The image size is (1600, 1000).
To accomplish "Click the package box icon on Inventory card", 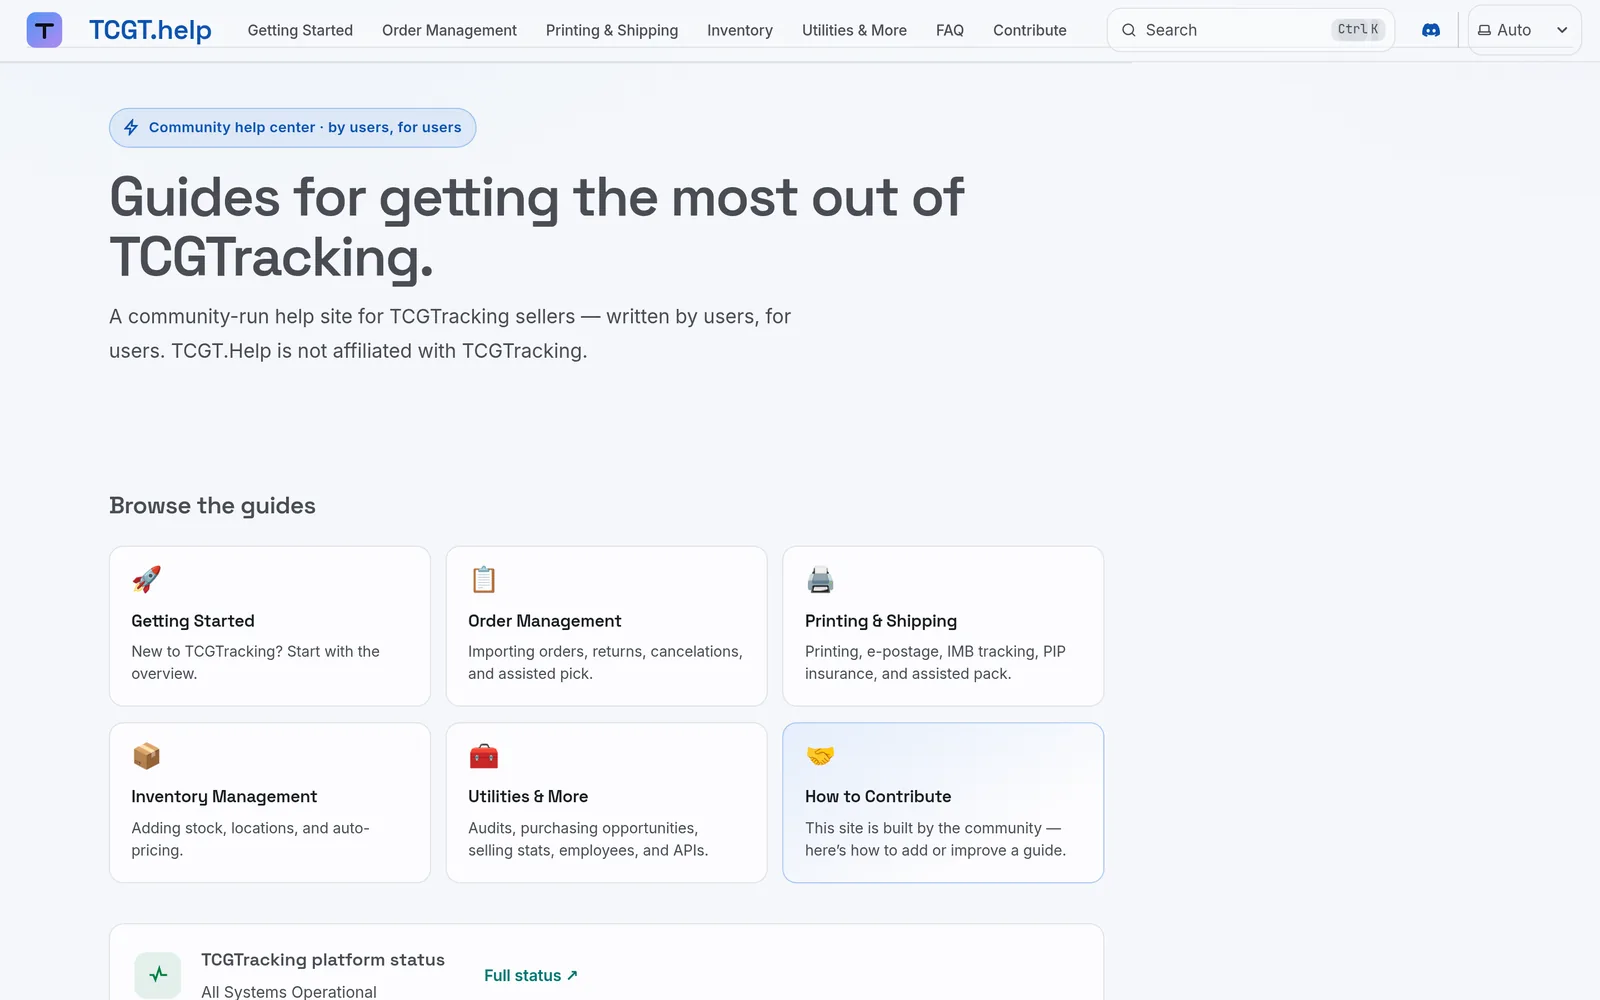I will tap(146, 756).
